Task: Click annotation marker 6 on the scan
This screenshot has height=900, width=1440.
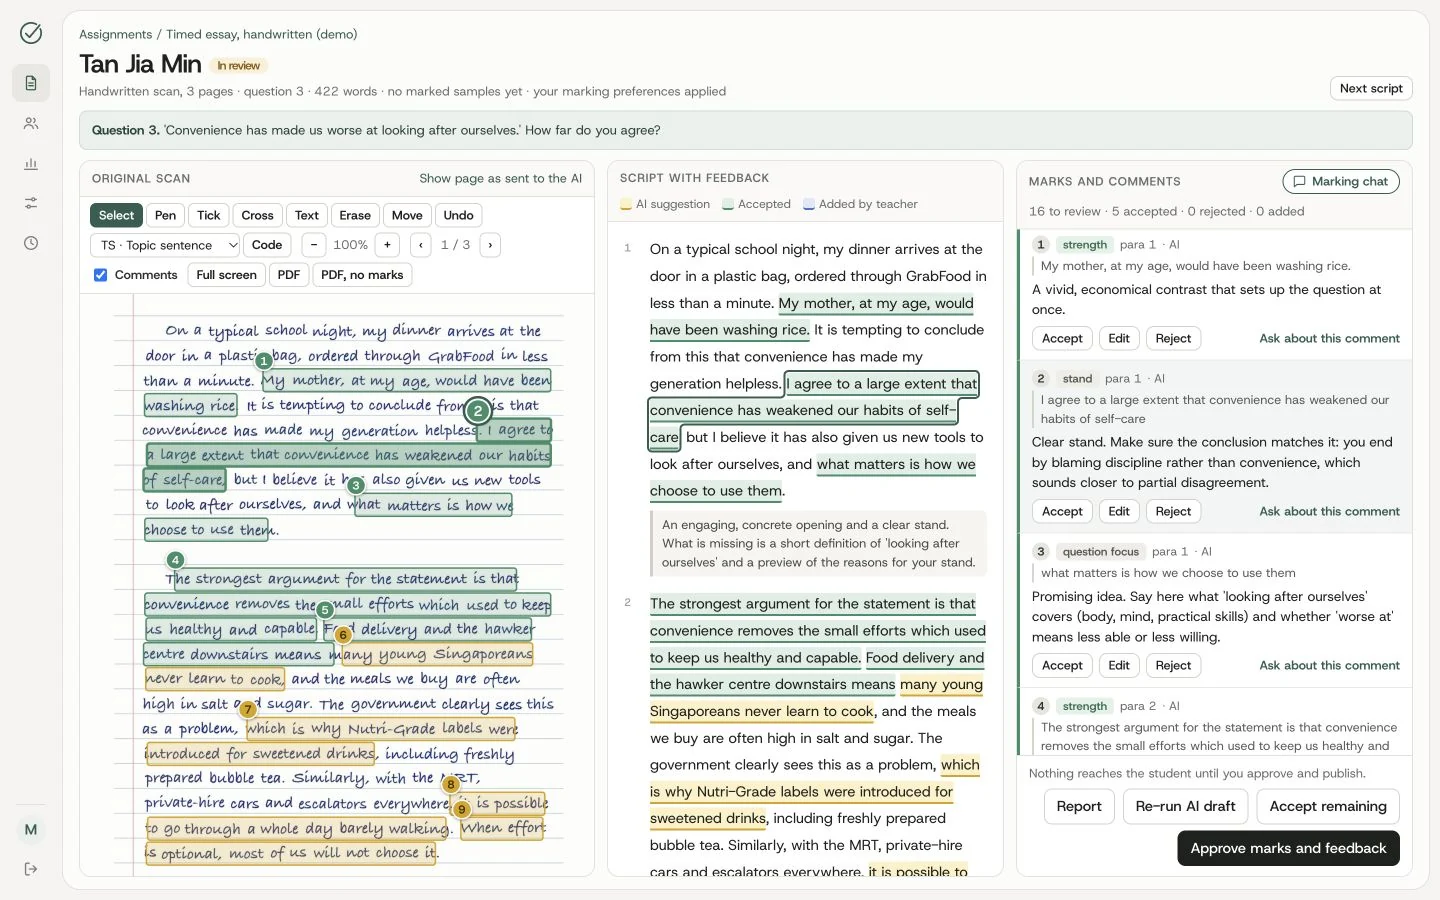Action: coord(343,634)
